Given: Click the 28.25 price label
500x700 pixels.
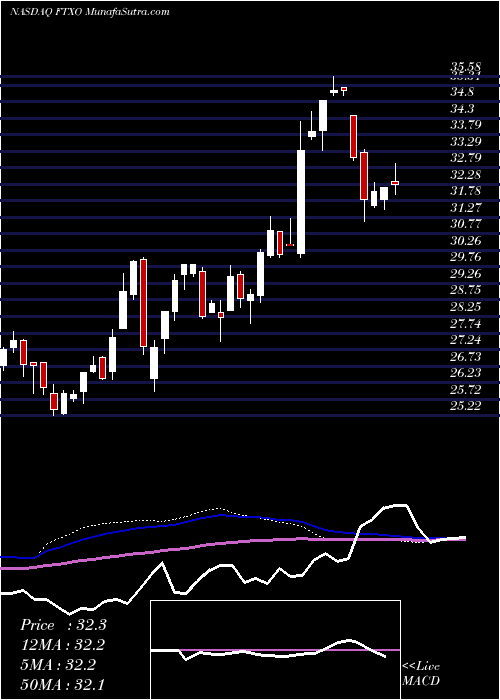Looking at the screenshot, I should click(466, 307).
